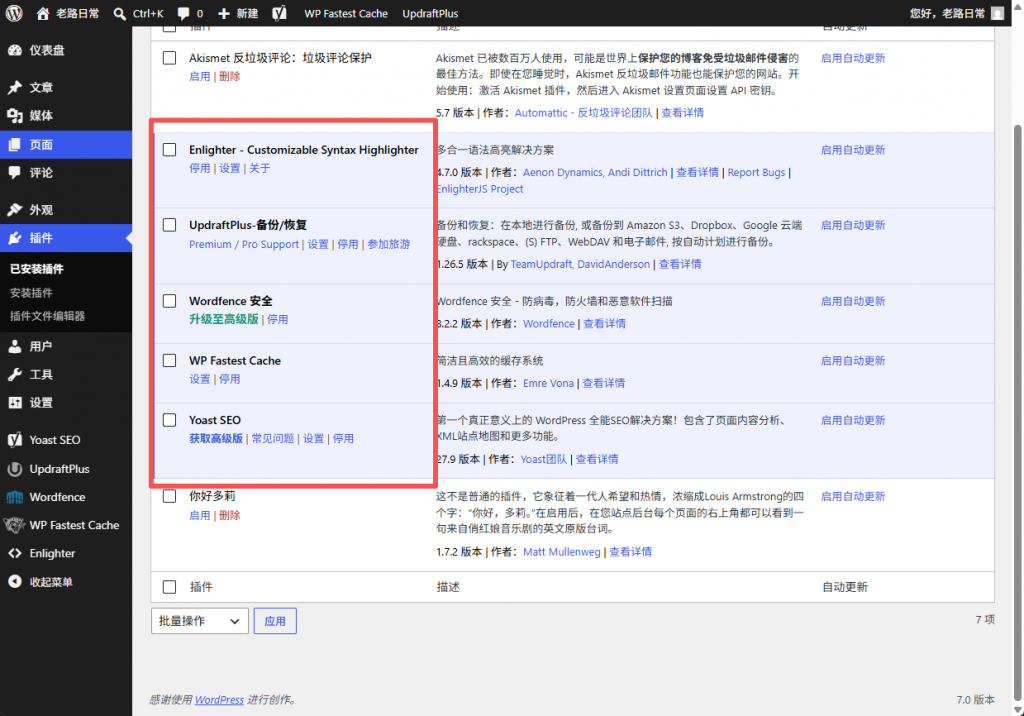
Task: Click the 7 项 item count text
Action: (985, 619)
